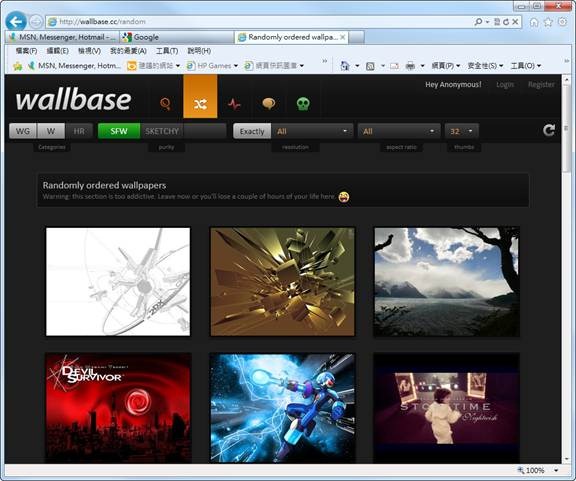Toggle the HR category filter
576x481 pixels.
(79, 131)
